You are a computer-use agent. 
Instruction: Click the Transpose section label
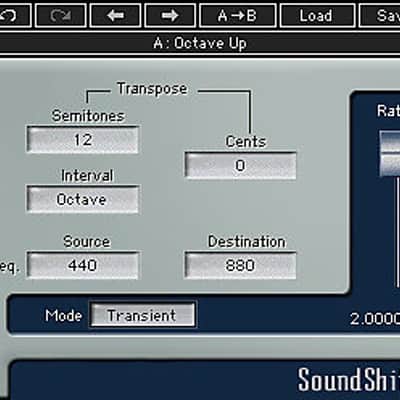[x=152, y=89]
